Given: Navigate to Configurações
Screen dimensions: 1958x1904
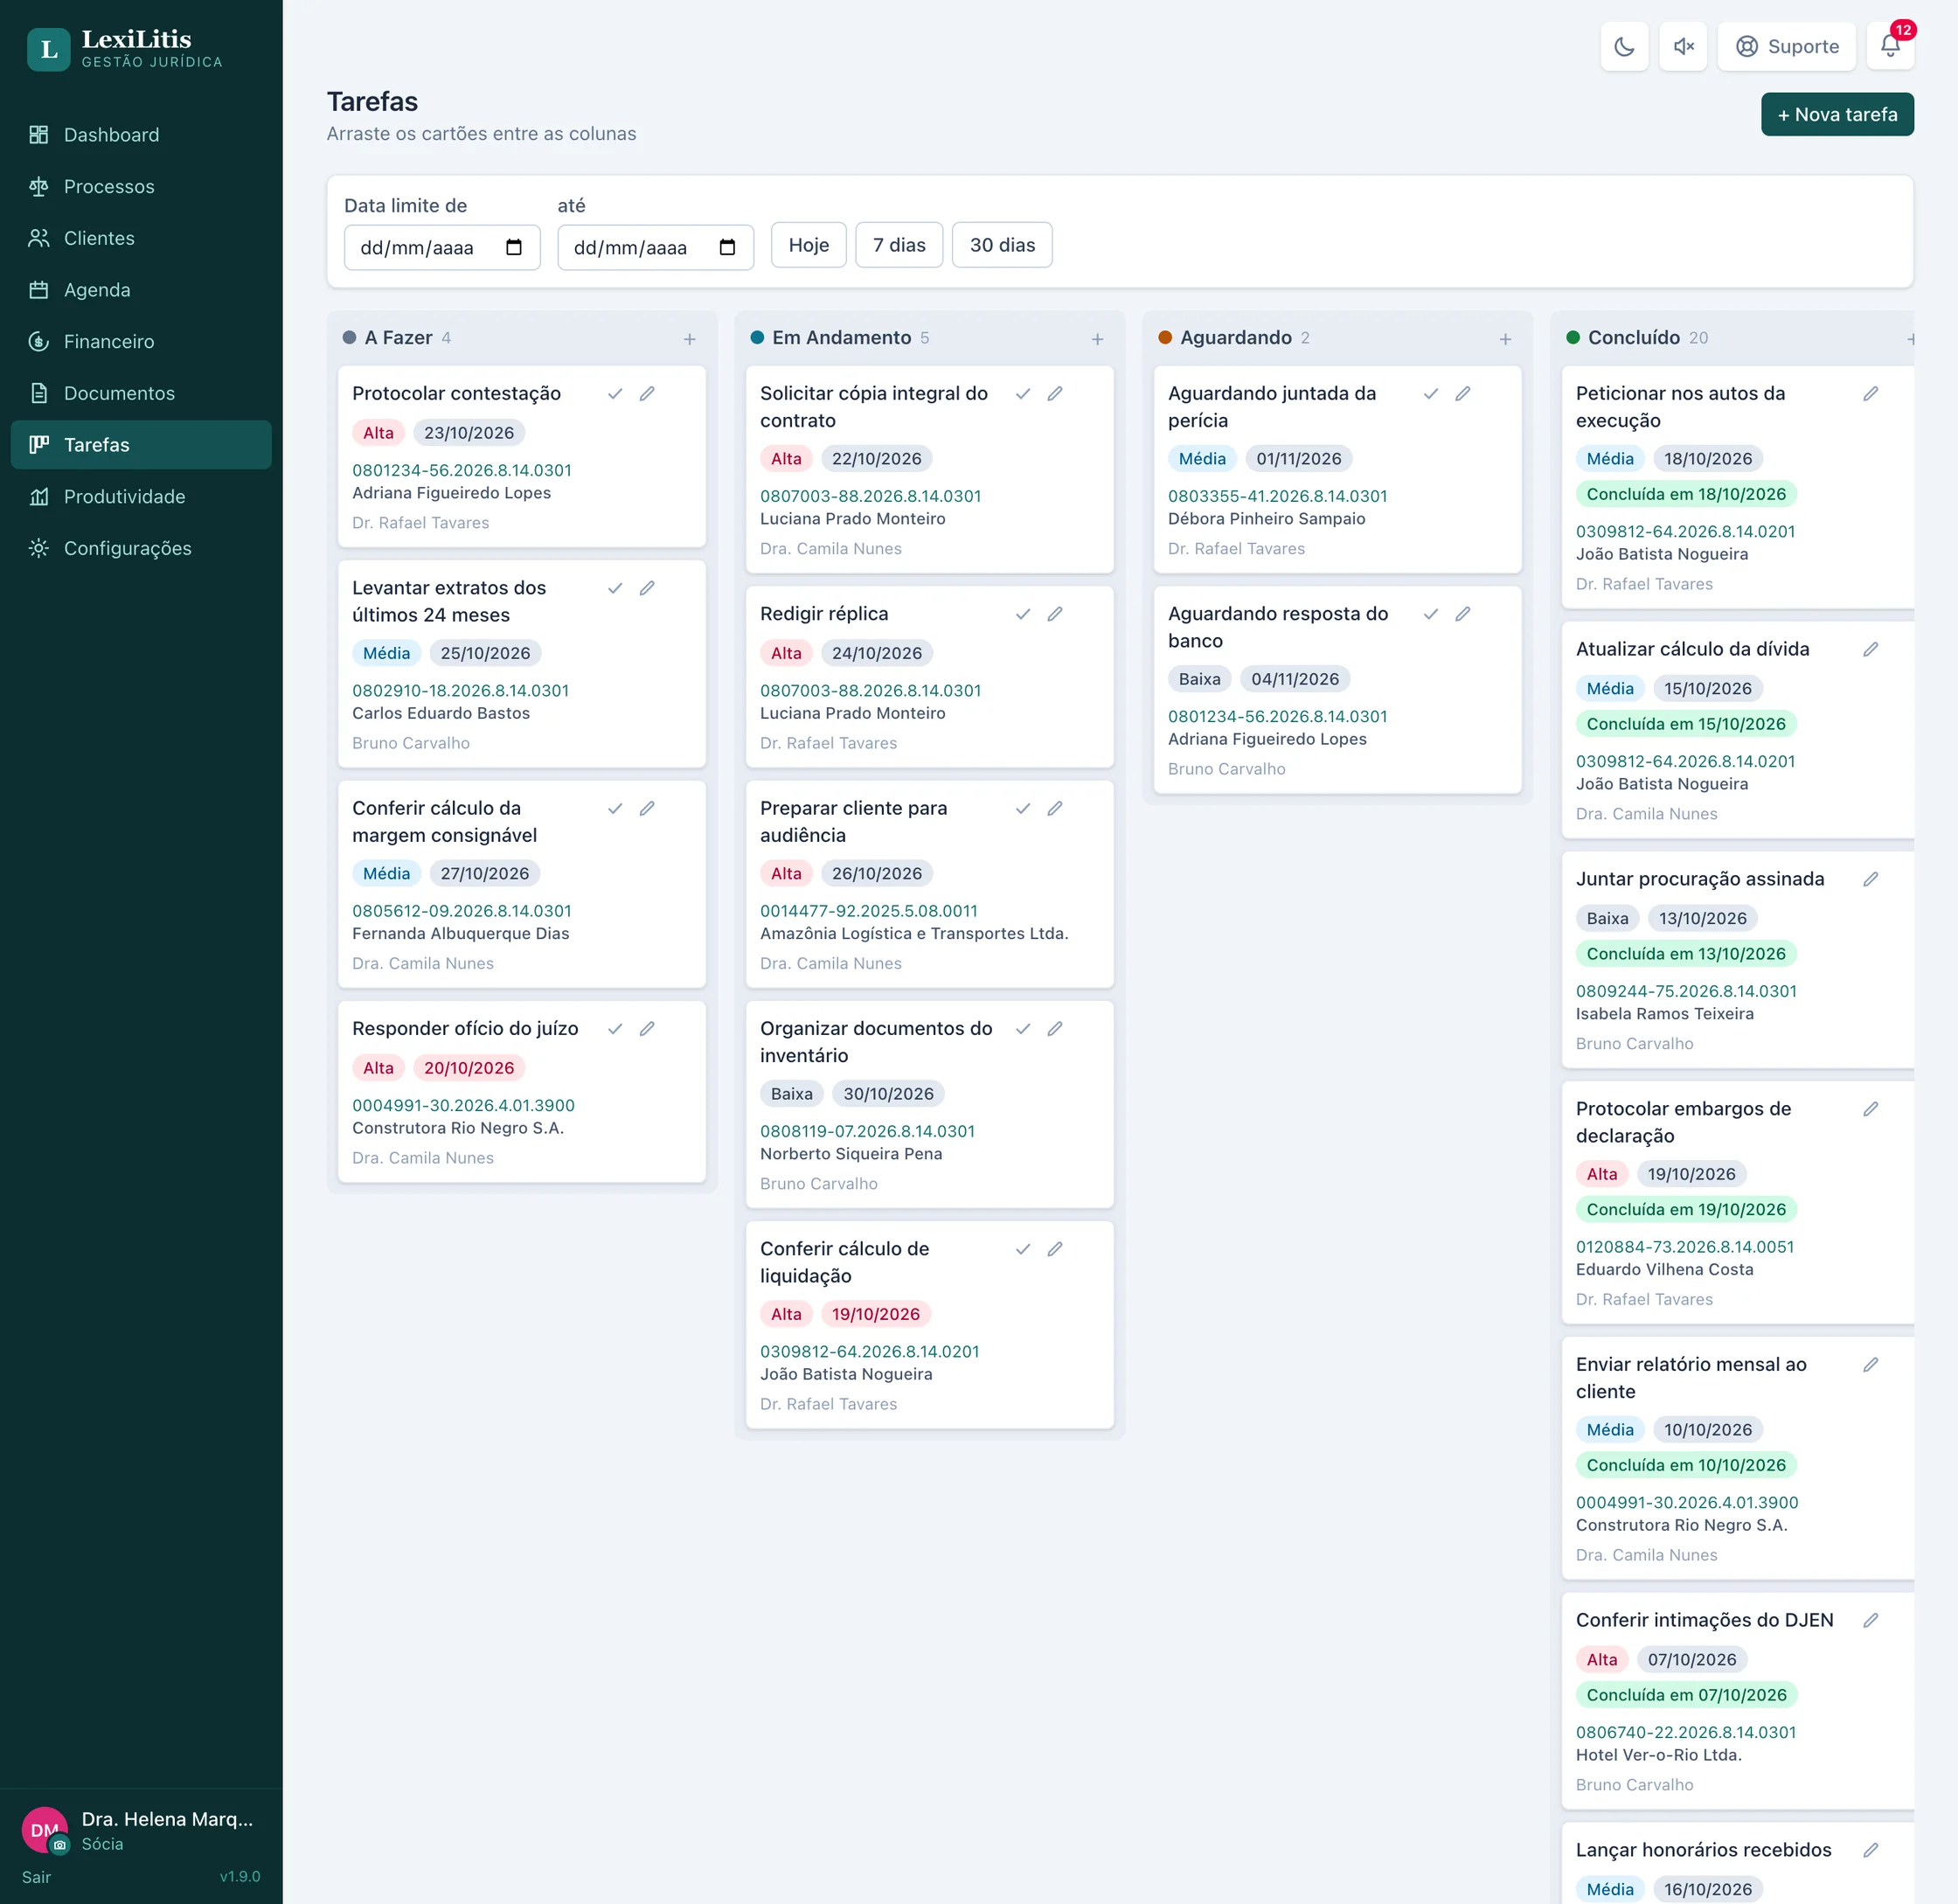Looking at the screenshot, I should tap(141, 548).
